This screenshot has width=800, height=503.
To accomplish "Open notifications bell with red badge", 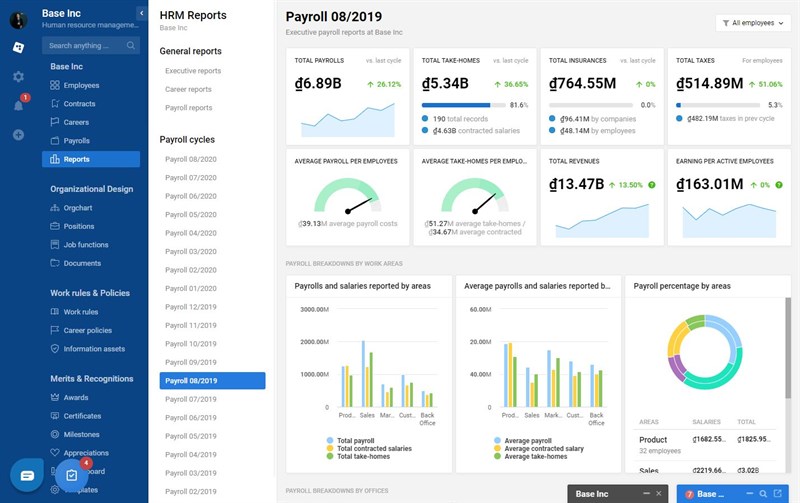I will [x=18, y=104].
